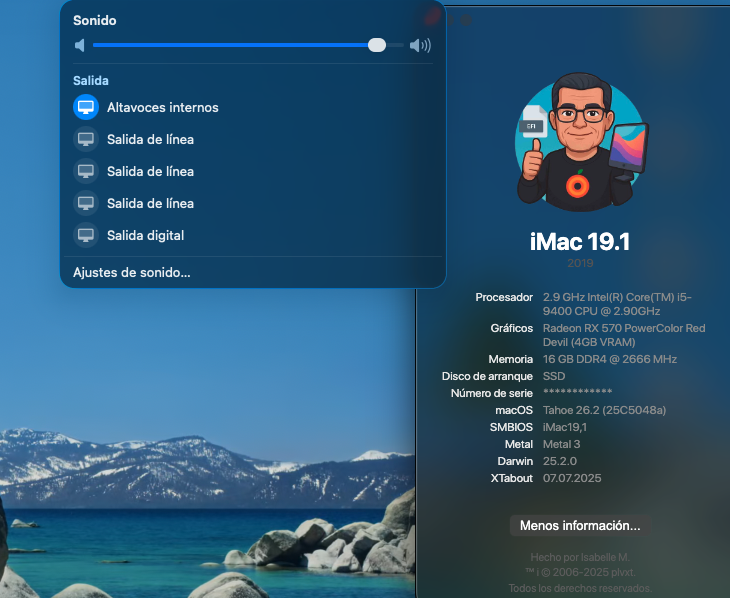Click the 2.9 GHz Intel Core i5-9400 value

[x=617, y=304]
